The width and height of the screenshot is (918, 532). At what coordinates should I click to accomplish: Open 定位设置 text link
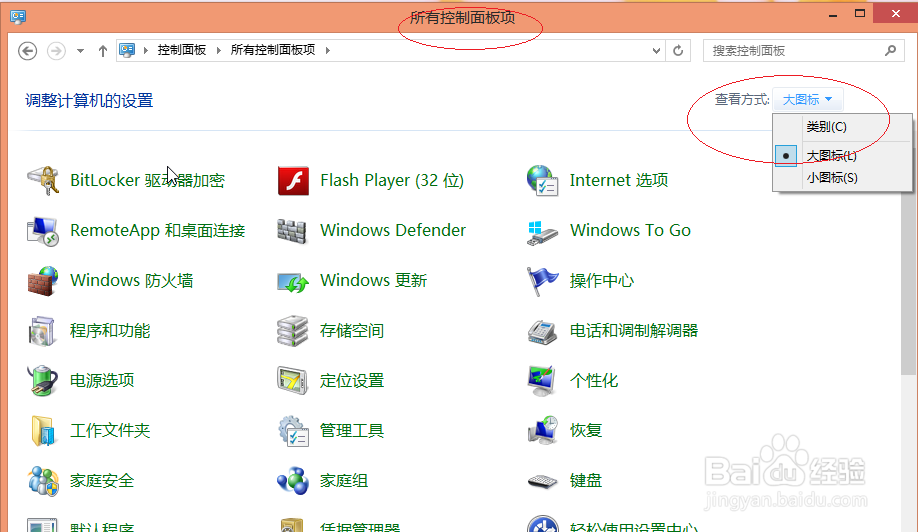(x=352, y=381)
